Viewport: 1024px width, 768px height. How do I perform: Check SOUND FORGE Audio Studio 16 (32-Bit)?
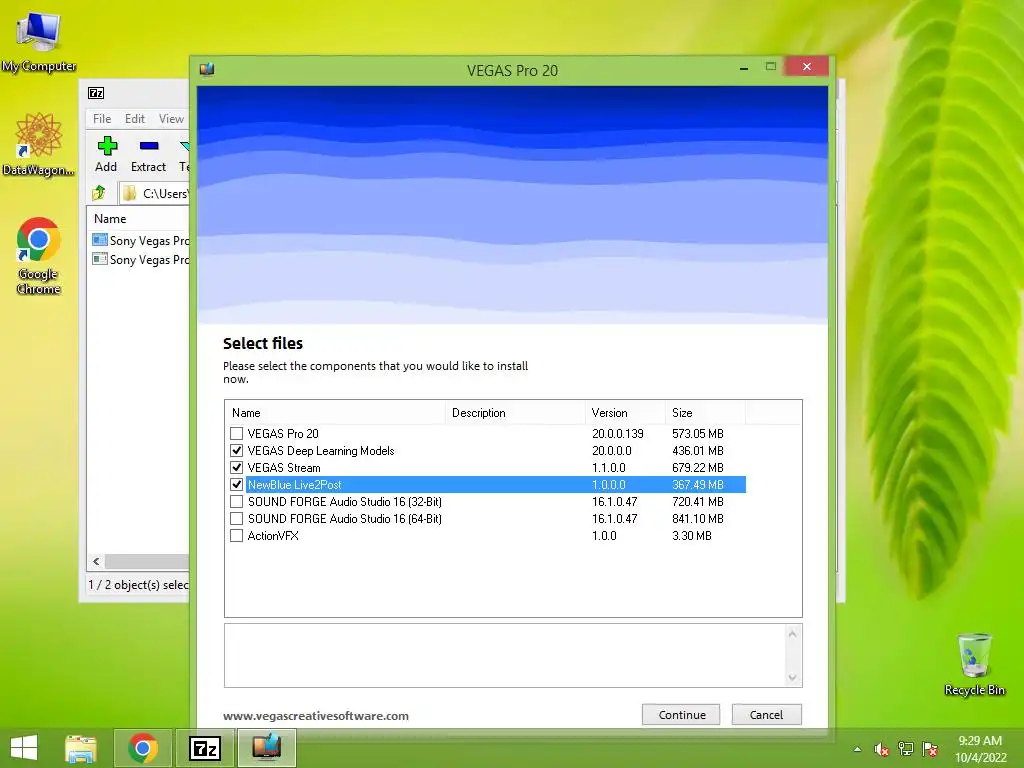click(236, 502)
